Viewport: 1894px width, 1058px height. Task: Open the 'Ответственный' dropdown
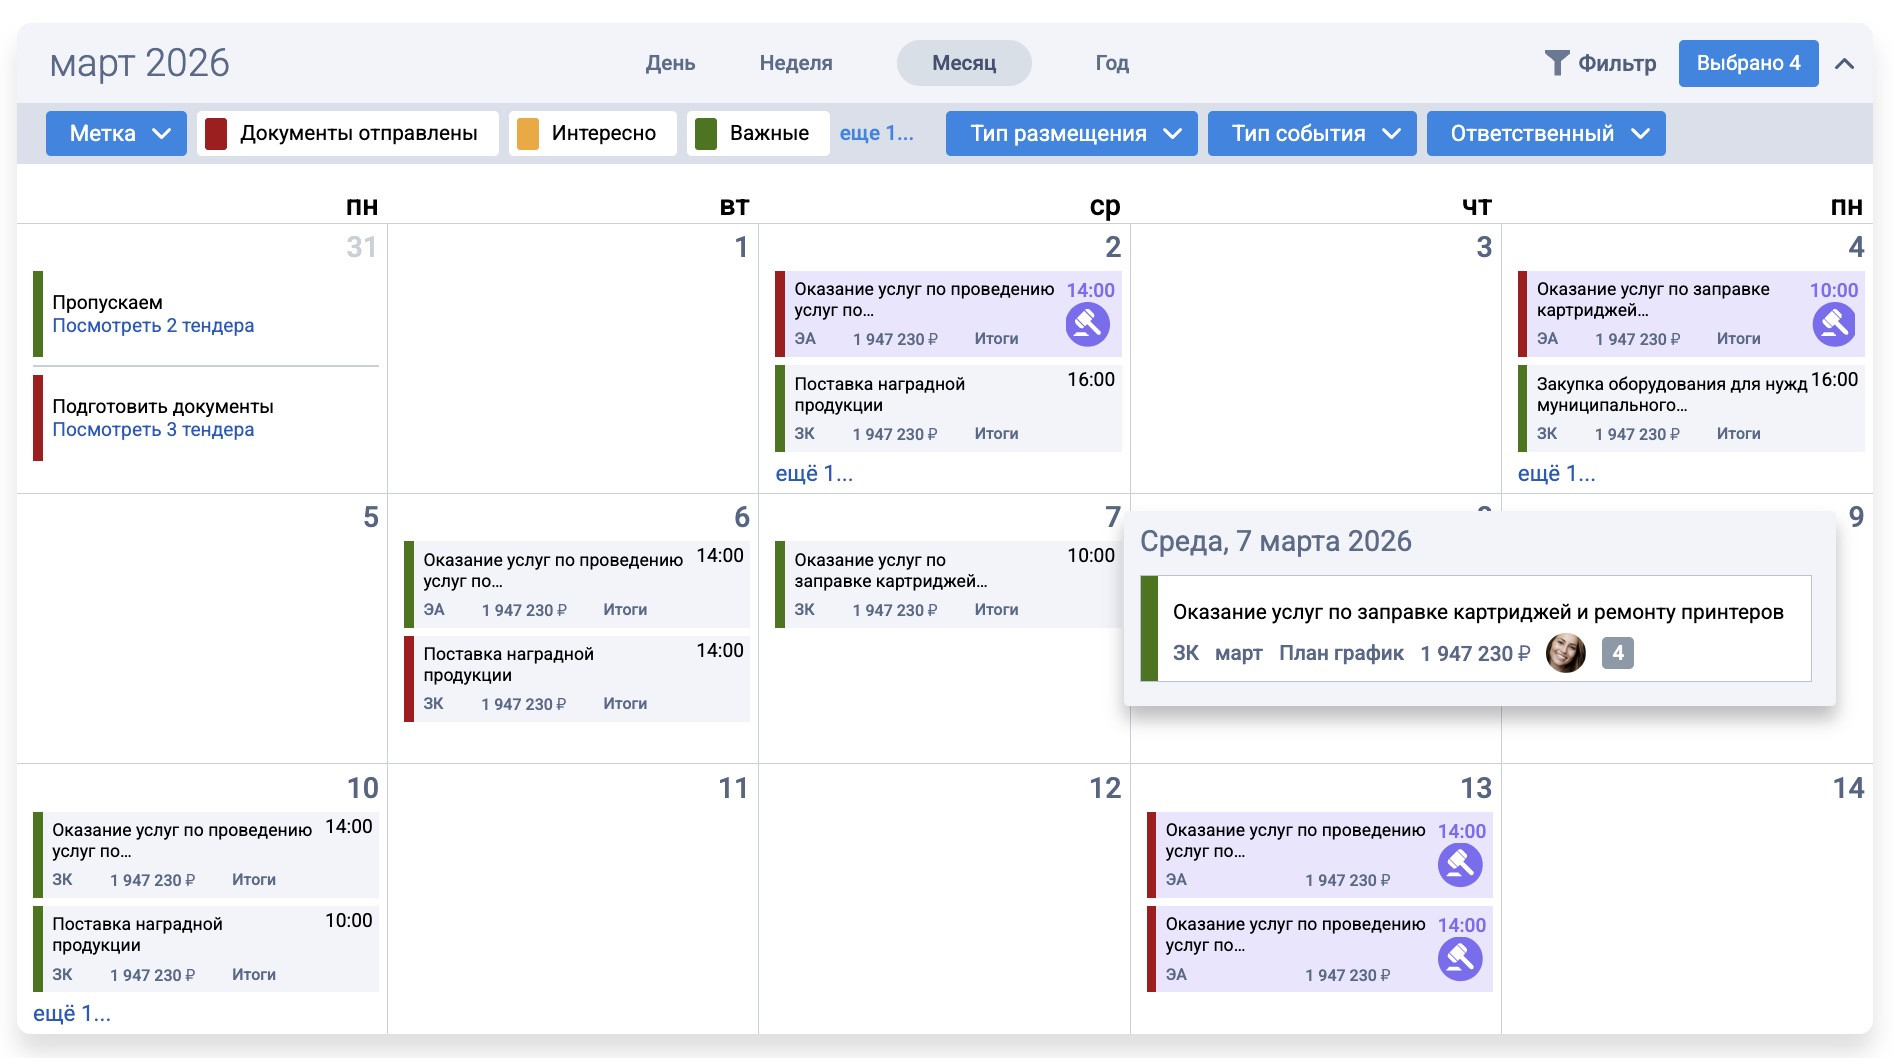[x=1545, y=133]
